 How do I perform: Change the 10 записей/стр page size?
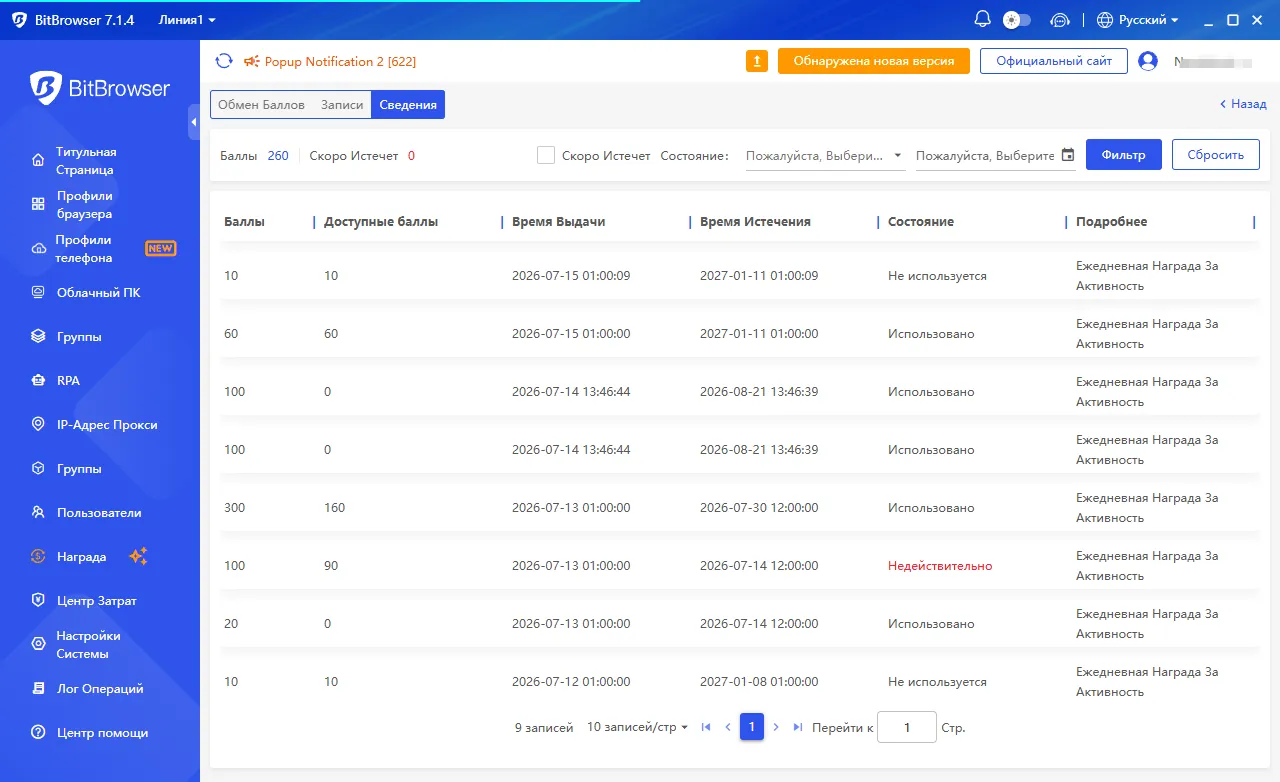click(x=637, y=727)
